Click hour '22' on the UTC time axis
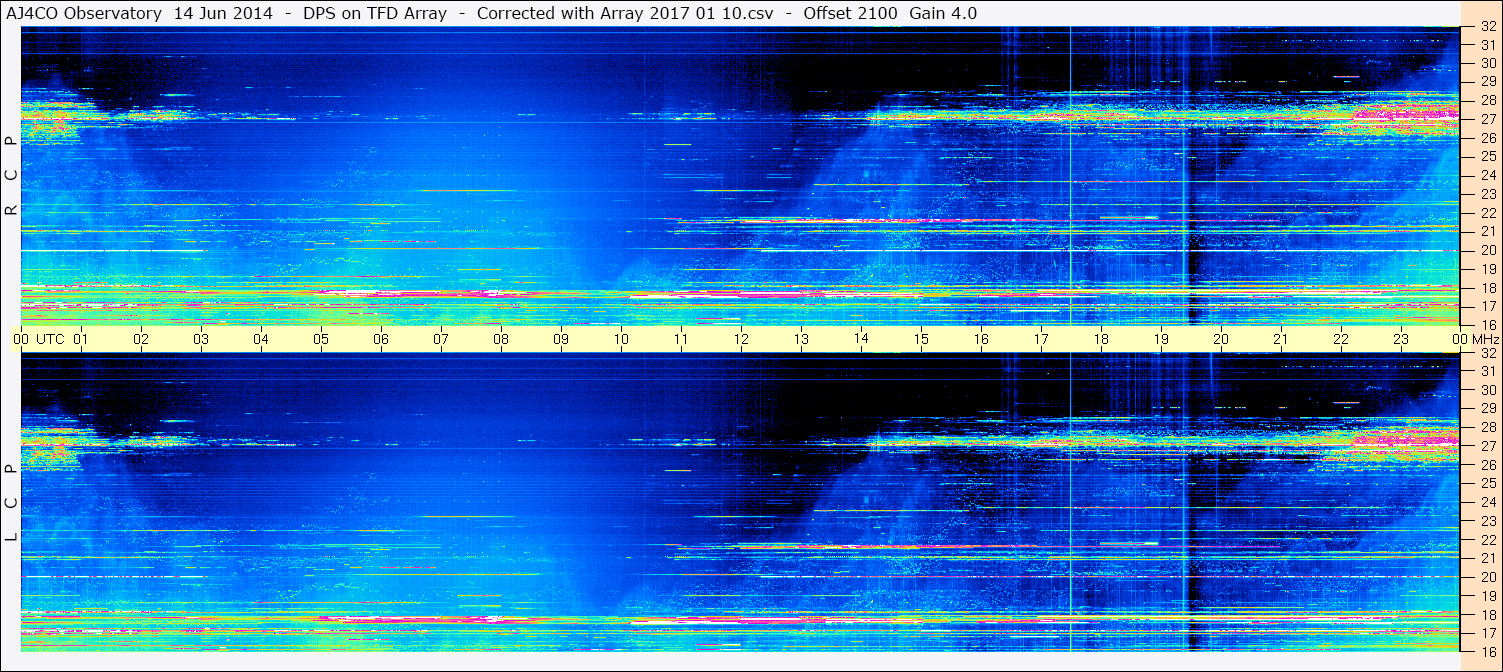 pos(1341,339)
